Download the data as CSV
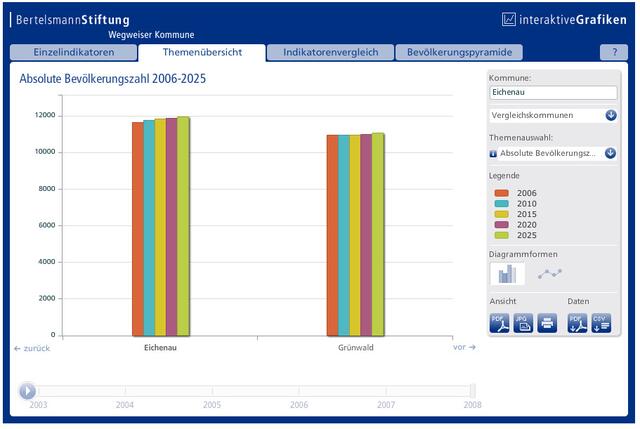Image resolution: width=640 pixels, height=429 pixels. click(601, 323)
